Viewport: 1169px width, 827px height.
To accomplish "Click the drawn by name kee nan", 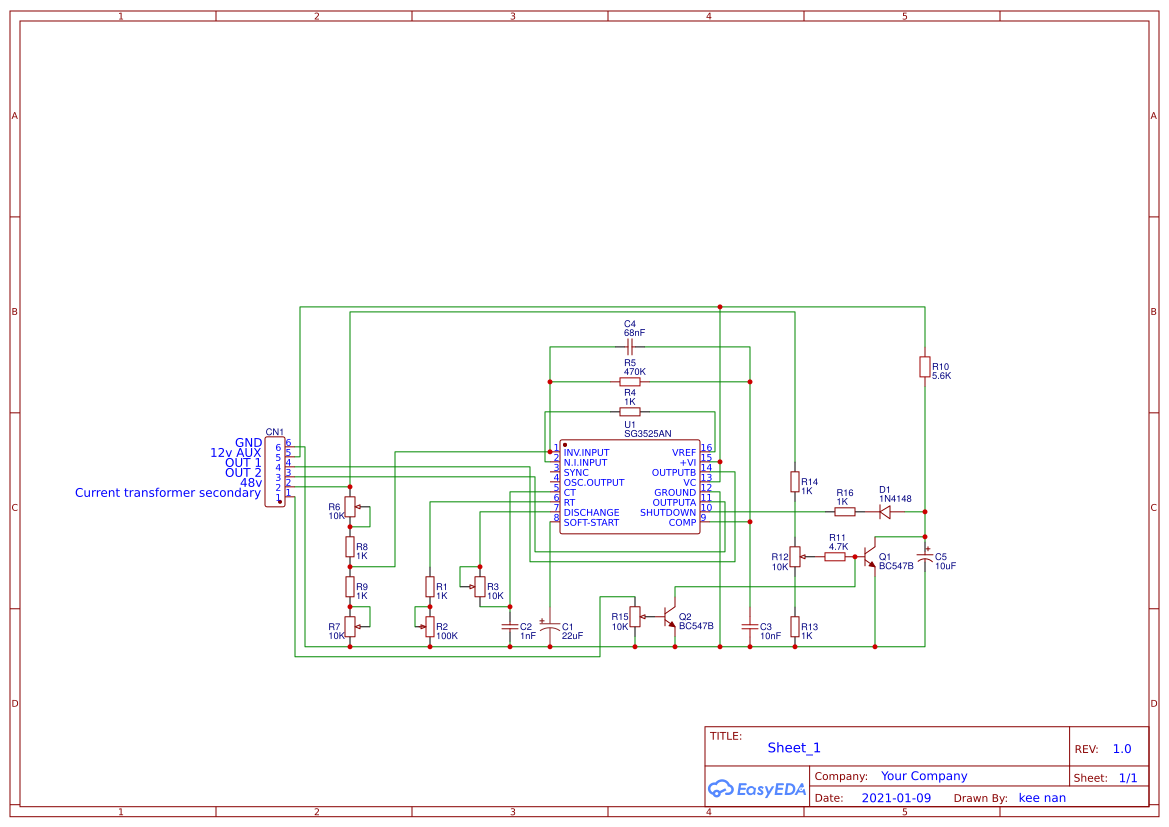I will [x=1042, y=798].
